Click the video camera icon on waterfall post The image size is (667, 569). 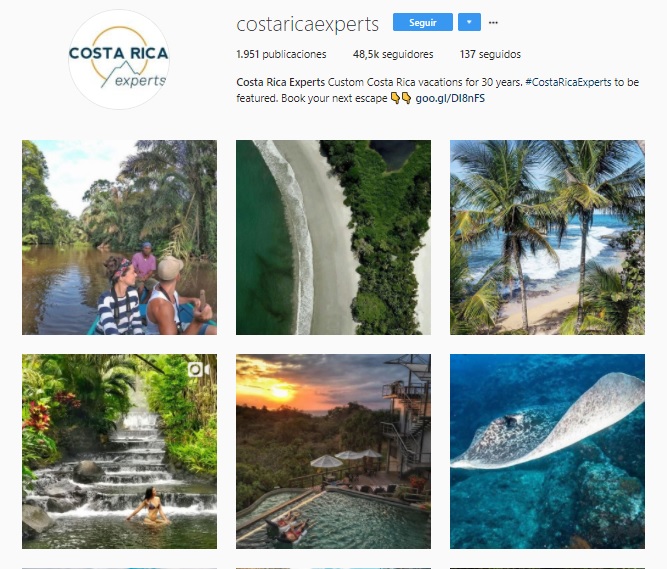coord(198,370)
